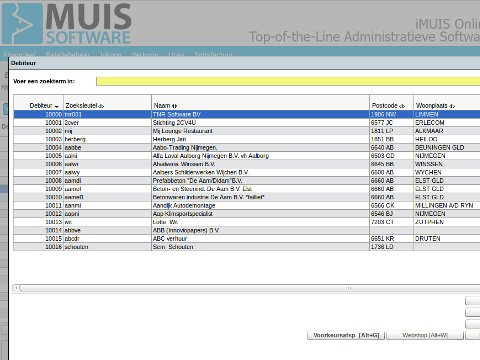Screen dimensions: 480x360
Task: Sort by Naam column arrows icon
Action: pyautogui.click(x=174, y=106)
